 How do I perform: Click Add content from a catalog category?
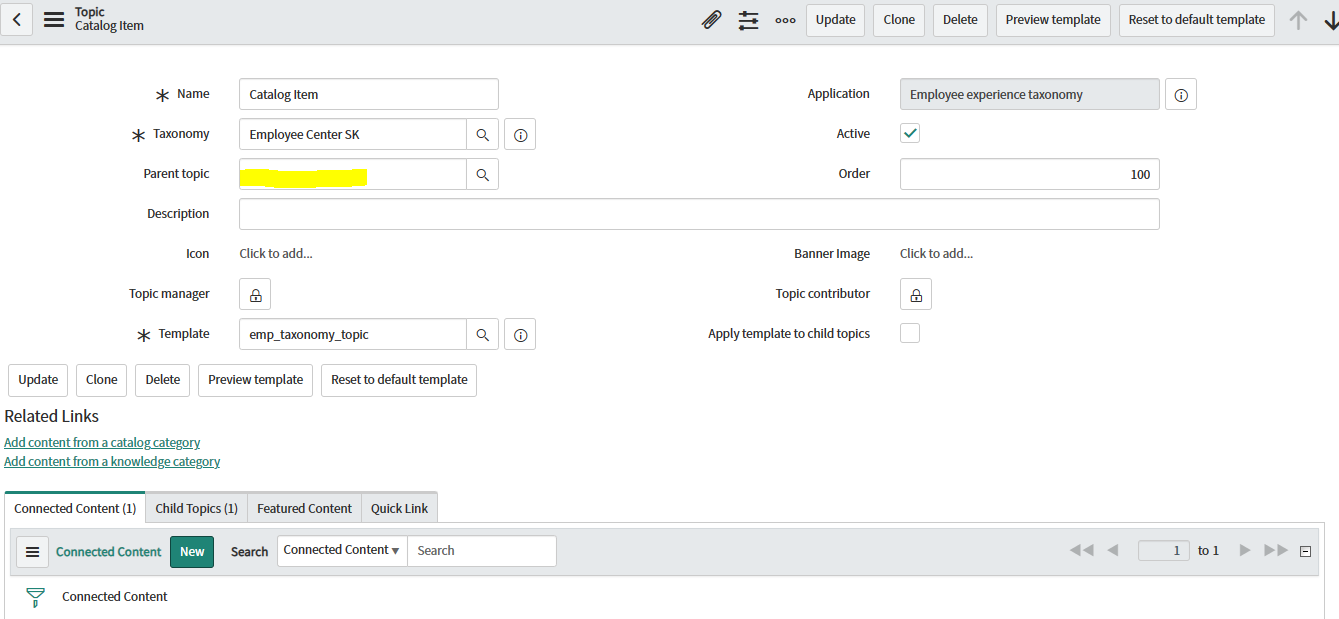[x=102, y=442]
